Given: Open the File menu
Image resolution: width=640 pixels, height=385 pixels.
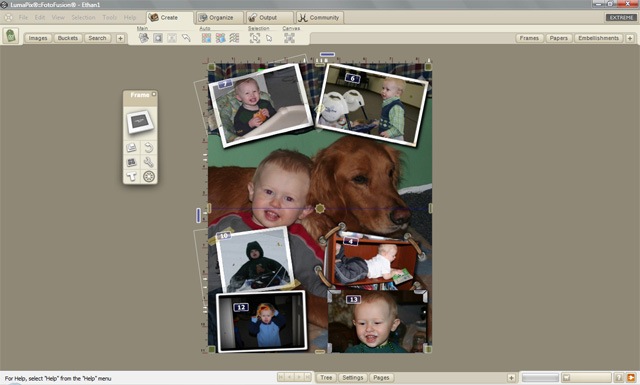Looking at the screenshot, I should tap(23, 18).
